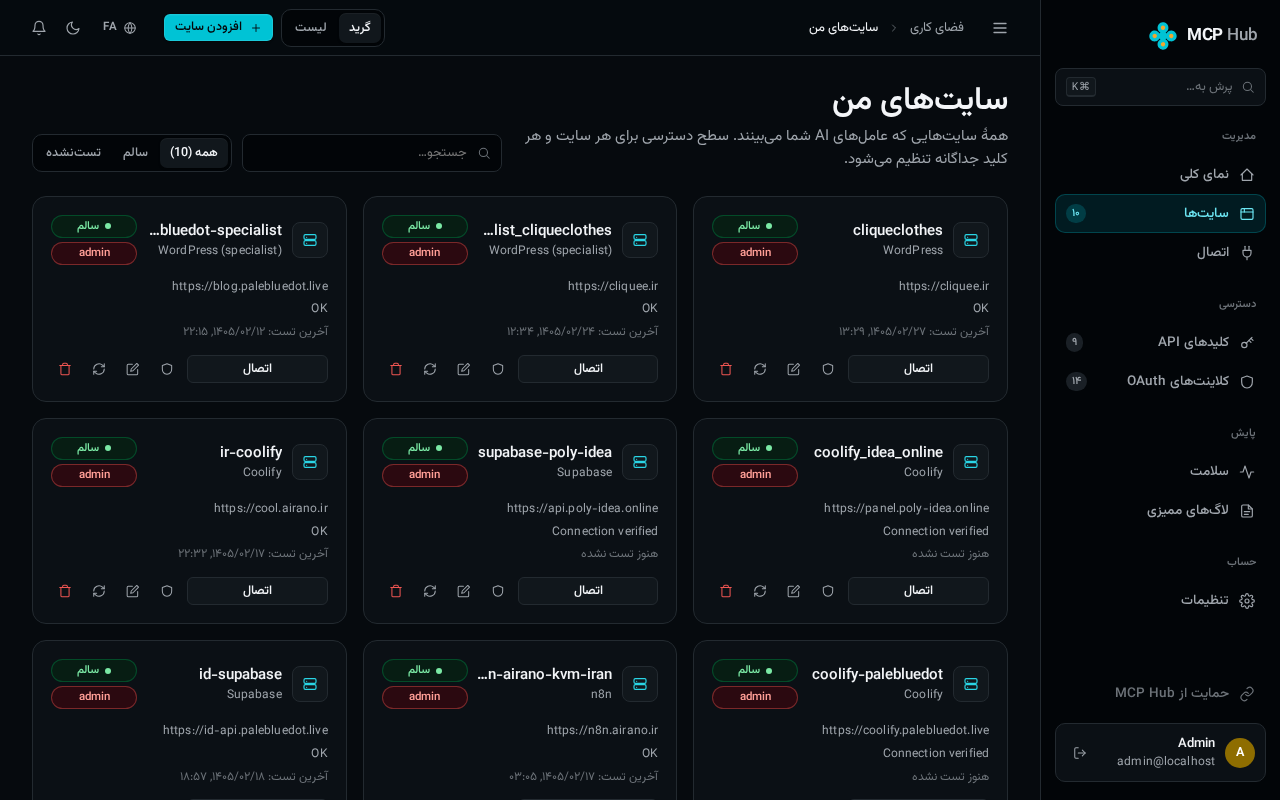Click اتصال button on supabase-poly-idea card

click(588, 591)
